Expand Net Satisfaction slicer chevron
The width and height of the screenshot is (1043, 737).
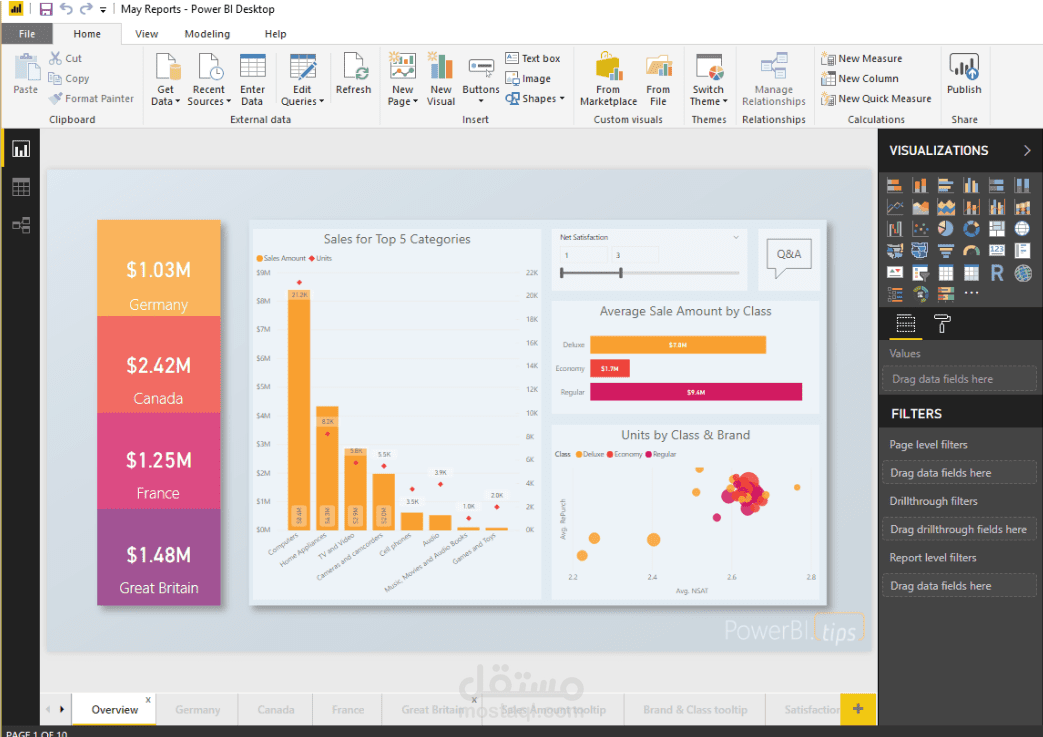[736, 237]
